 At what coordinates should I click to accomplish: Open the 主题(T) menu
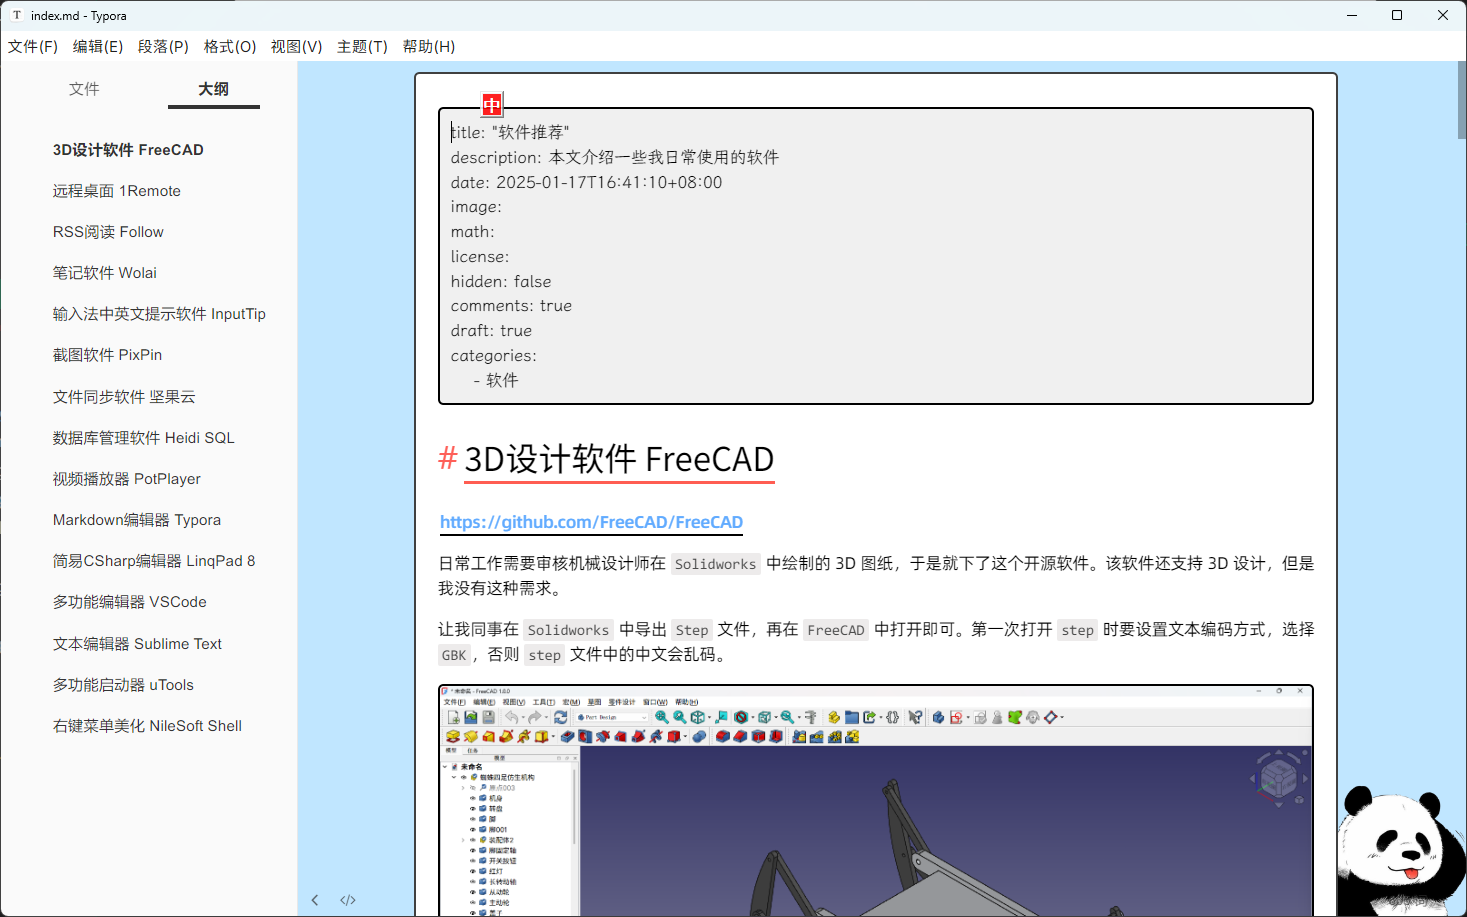coord(362,46)
